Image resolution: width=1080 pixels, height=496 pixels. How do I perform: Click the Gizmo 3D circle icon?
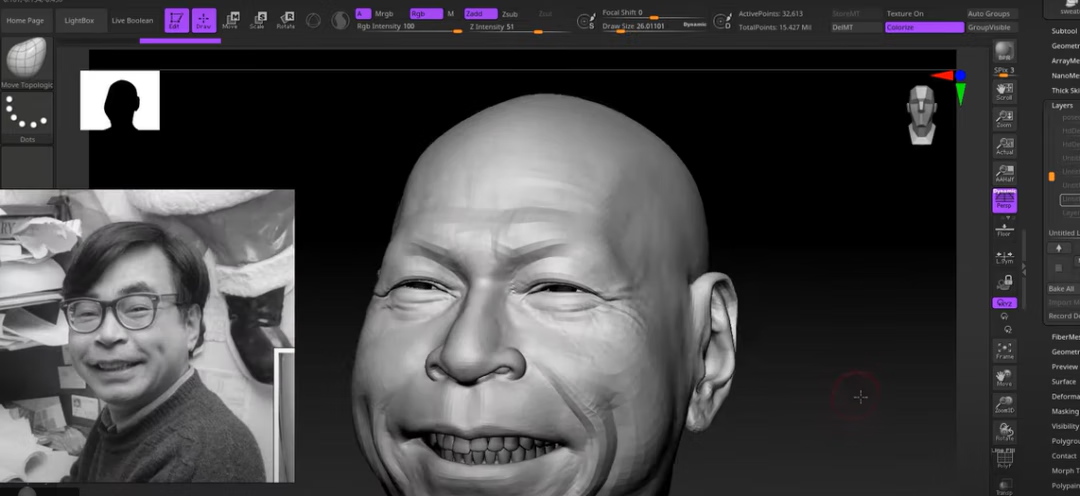313,21
